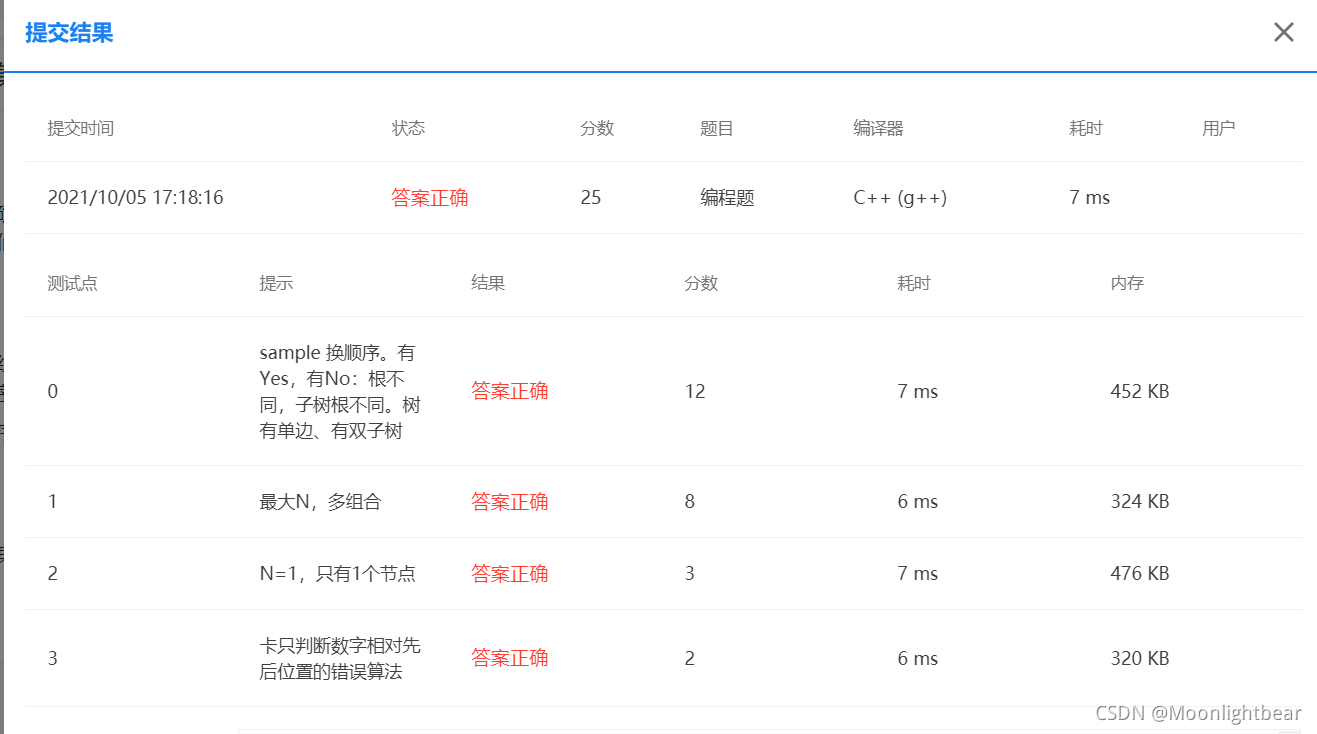Image resolution: width=1317 pixels, height=734 pixels.
Task: Click the 测试点 column header
Action: (x=73, y=283)
